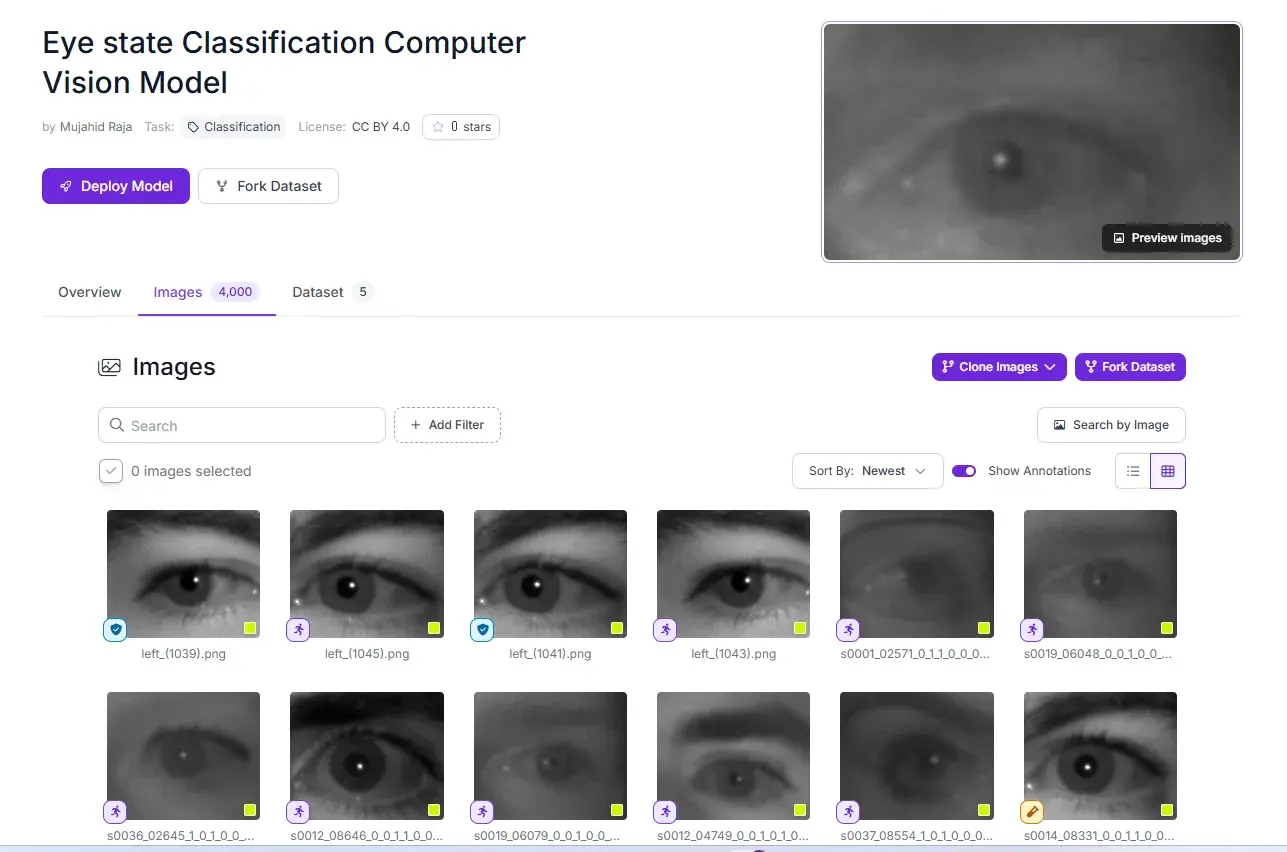Open Search by Image
This screenshot has width=1287, height=852.
[x=1111, y=425]
